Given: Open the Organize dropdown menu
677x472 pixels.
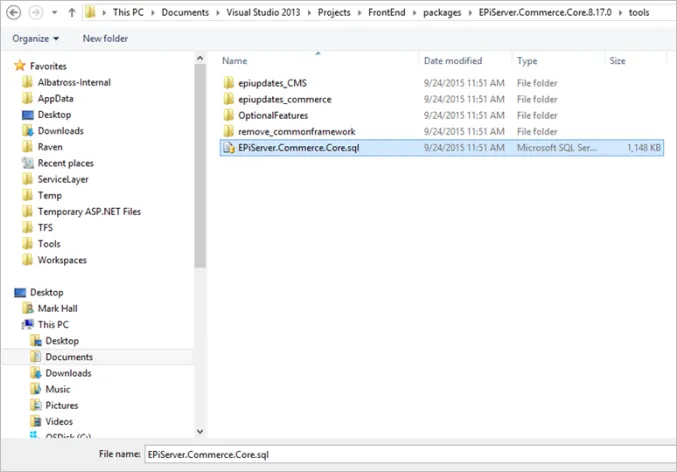Looking at the screenshot, I should coord(35,38).
